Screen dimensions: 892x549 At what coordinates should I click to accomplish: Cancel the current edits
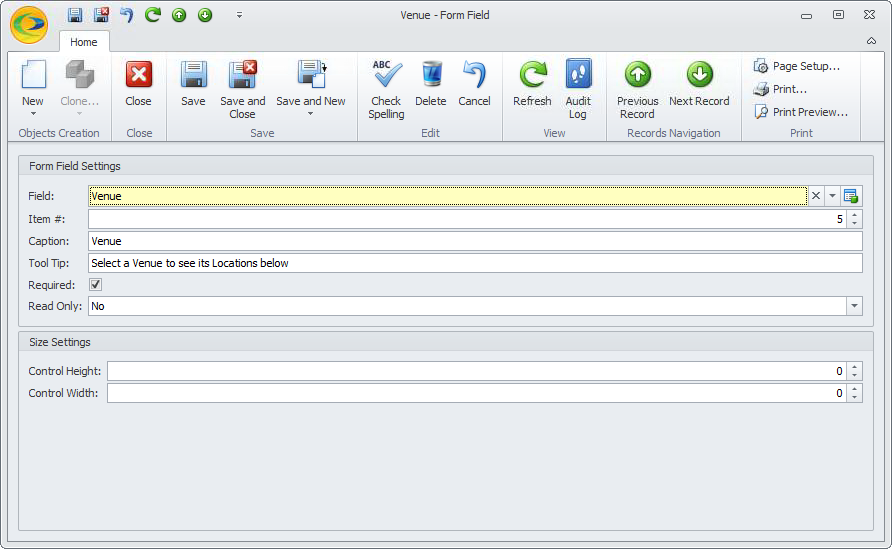click(x=474, y=83)
